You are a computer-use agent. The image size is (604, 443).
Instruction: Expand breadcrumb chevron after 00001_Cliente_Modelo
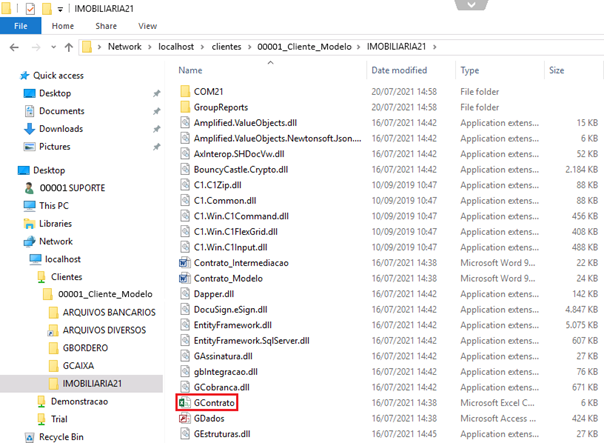coord(359,47)
